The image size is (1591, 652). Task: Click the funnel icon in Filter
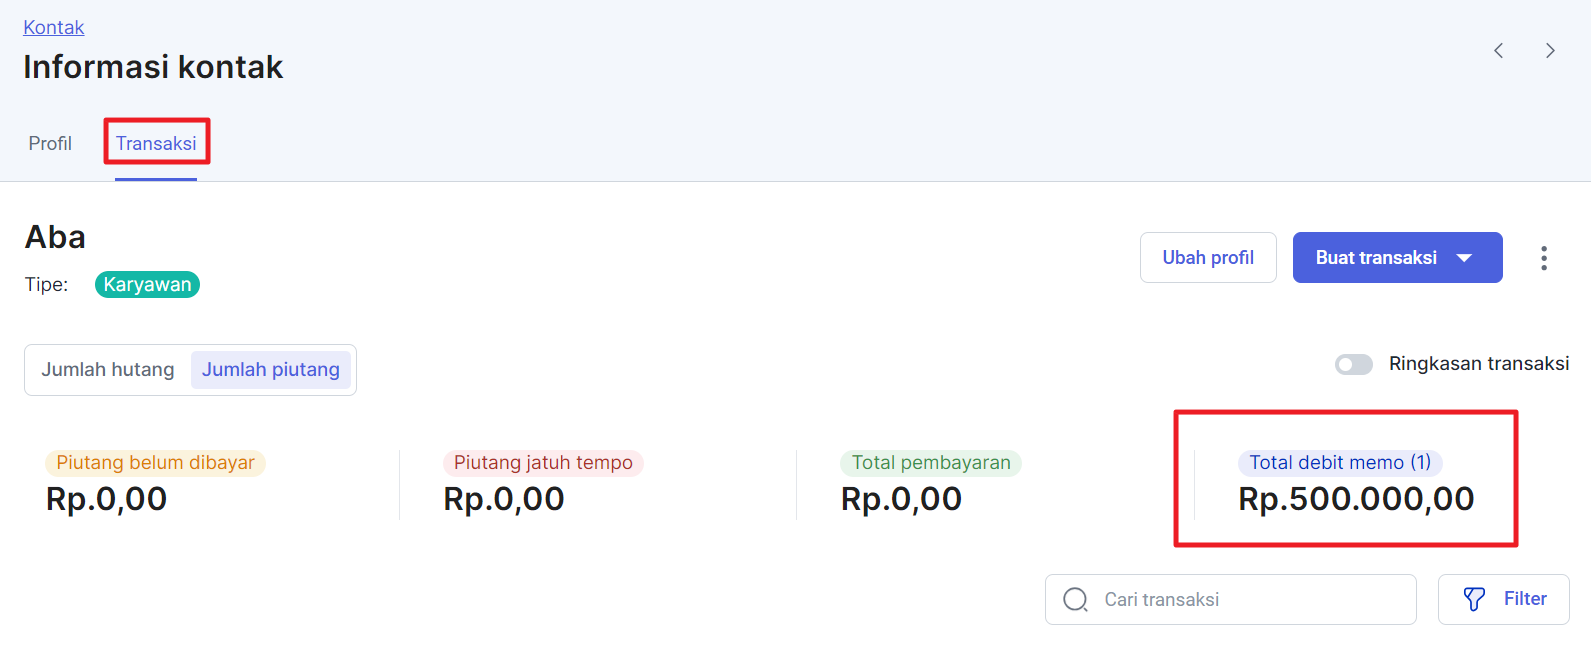[x=1474, y=599]
